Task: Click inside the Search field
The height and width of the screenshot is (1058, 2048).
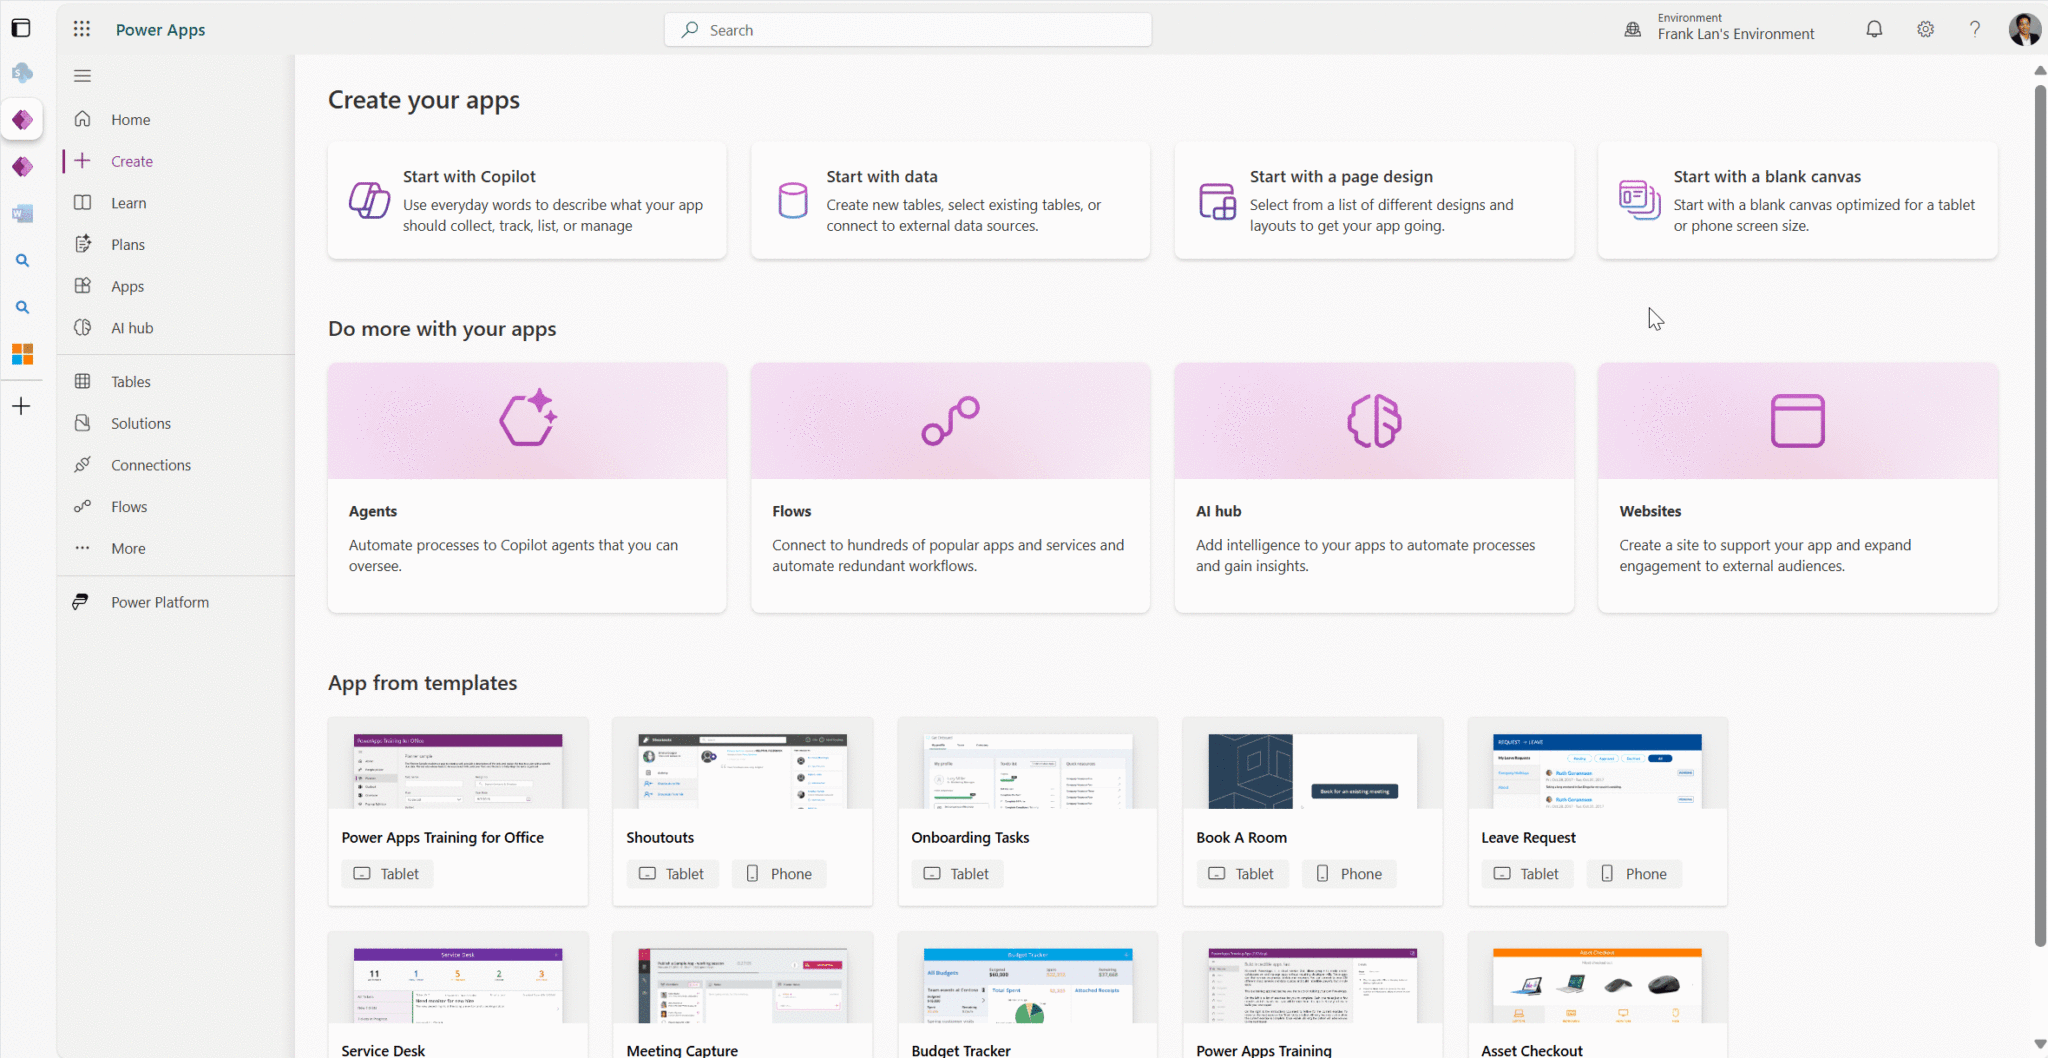Action: (x=906, y=29)
